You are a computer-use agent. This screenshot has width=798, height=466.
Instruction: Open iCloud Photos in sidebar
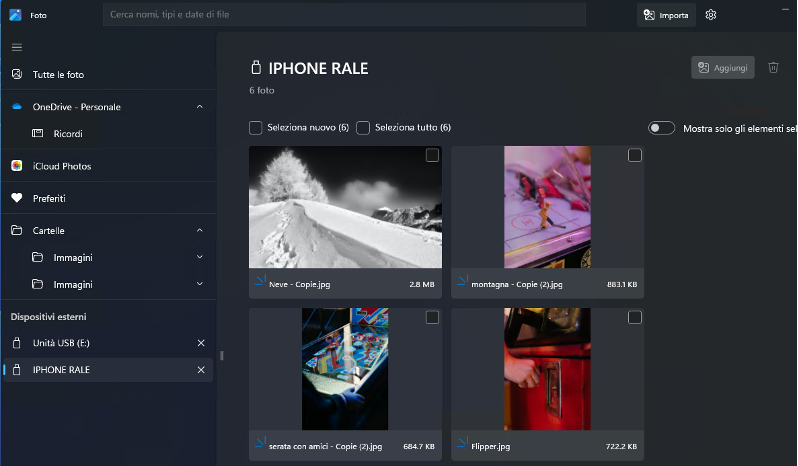(62, 166)
